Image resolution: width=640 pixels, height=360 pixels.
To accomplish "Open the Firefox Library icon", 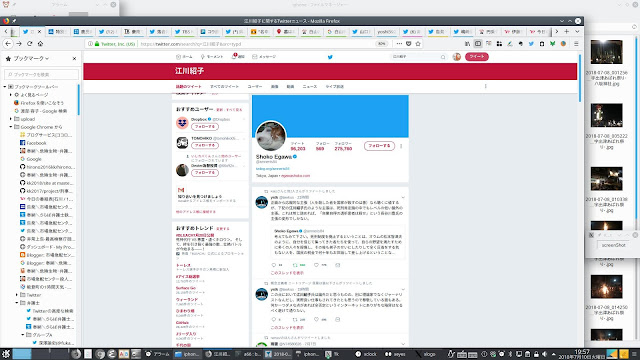I will pos(467,44).
